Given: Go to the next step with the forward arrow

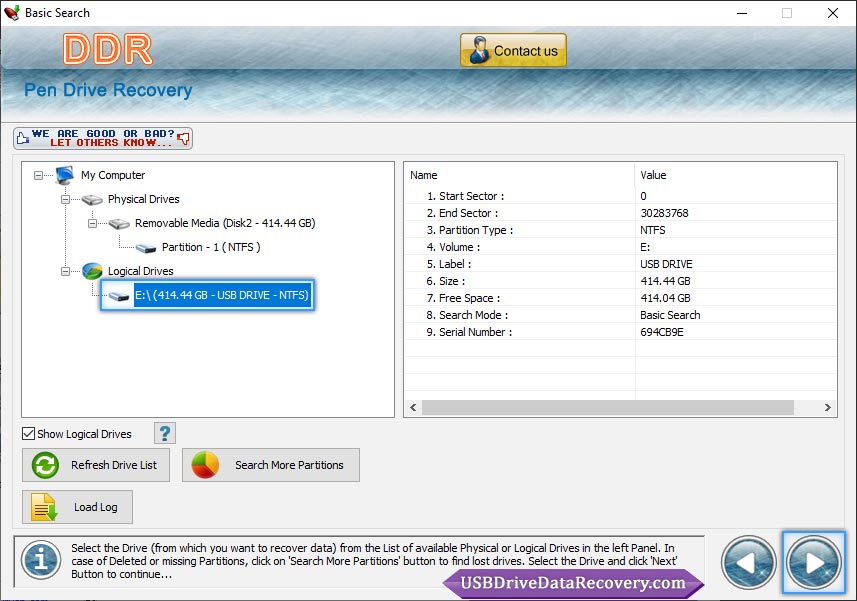Looking at the screenshot, I should [x=814, y=562].
